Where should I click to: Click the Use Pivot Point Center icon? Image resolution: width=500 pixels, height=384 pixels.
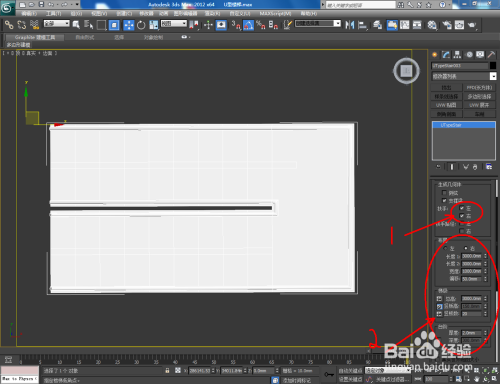point(194,25)
